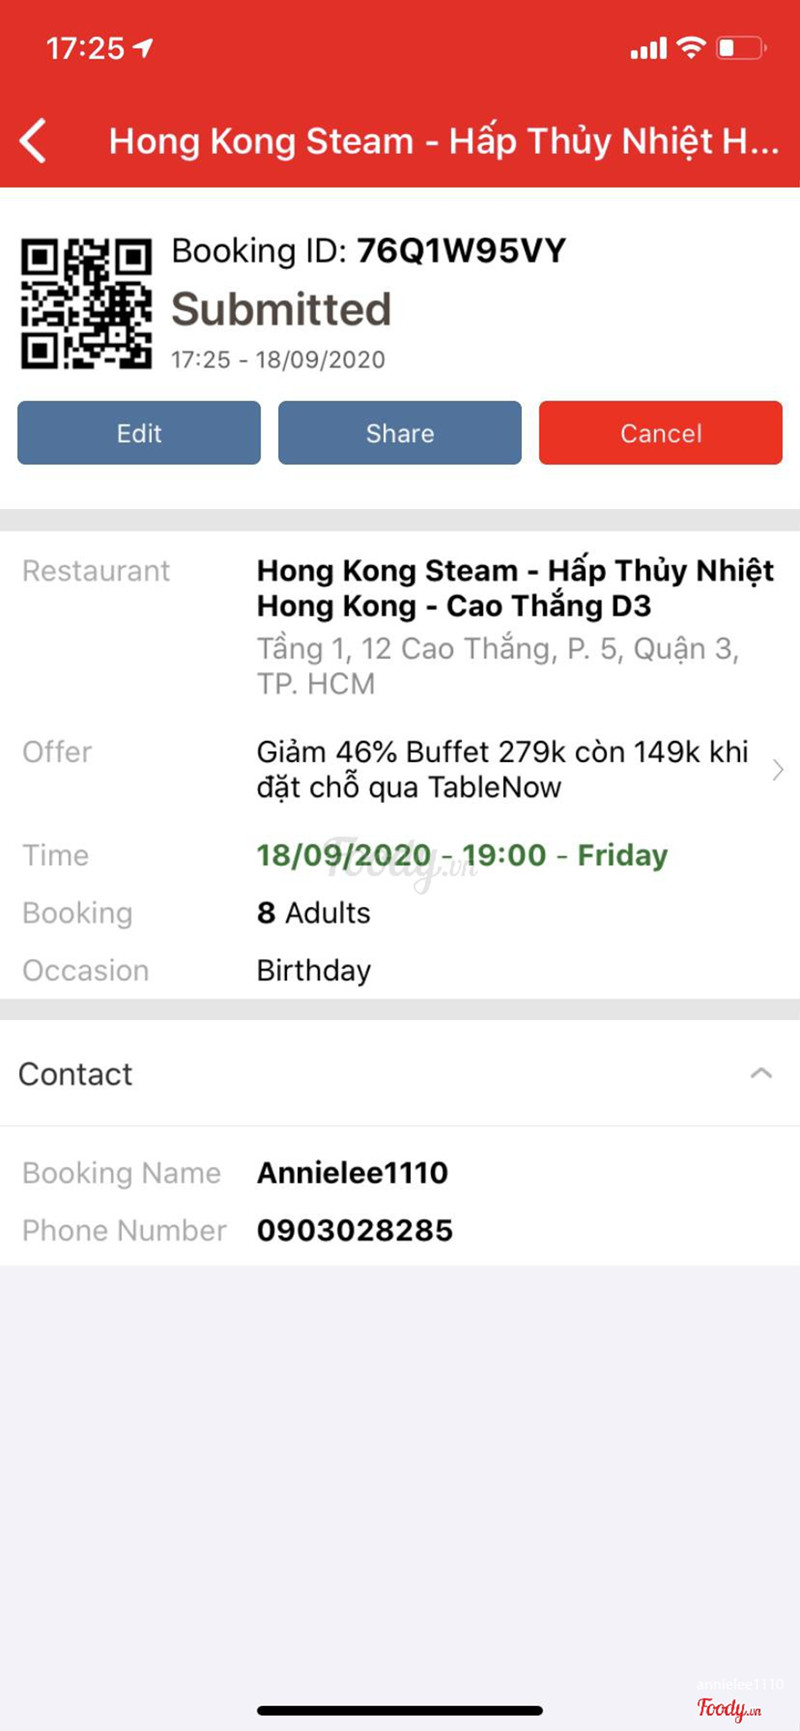The image size is (800, 1731).
Task: Tap the Giảm 46% Buffet offer text
Action: (x=502, y=769)
